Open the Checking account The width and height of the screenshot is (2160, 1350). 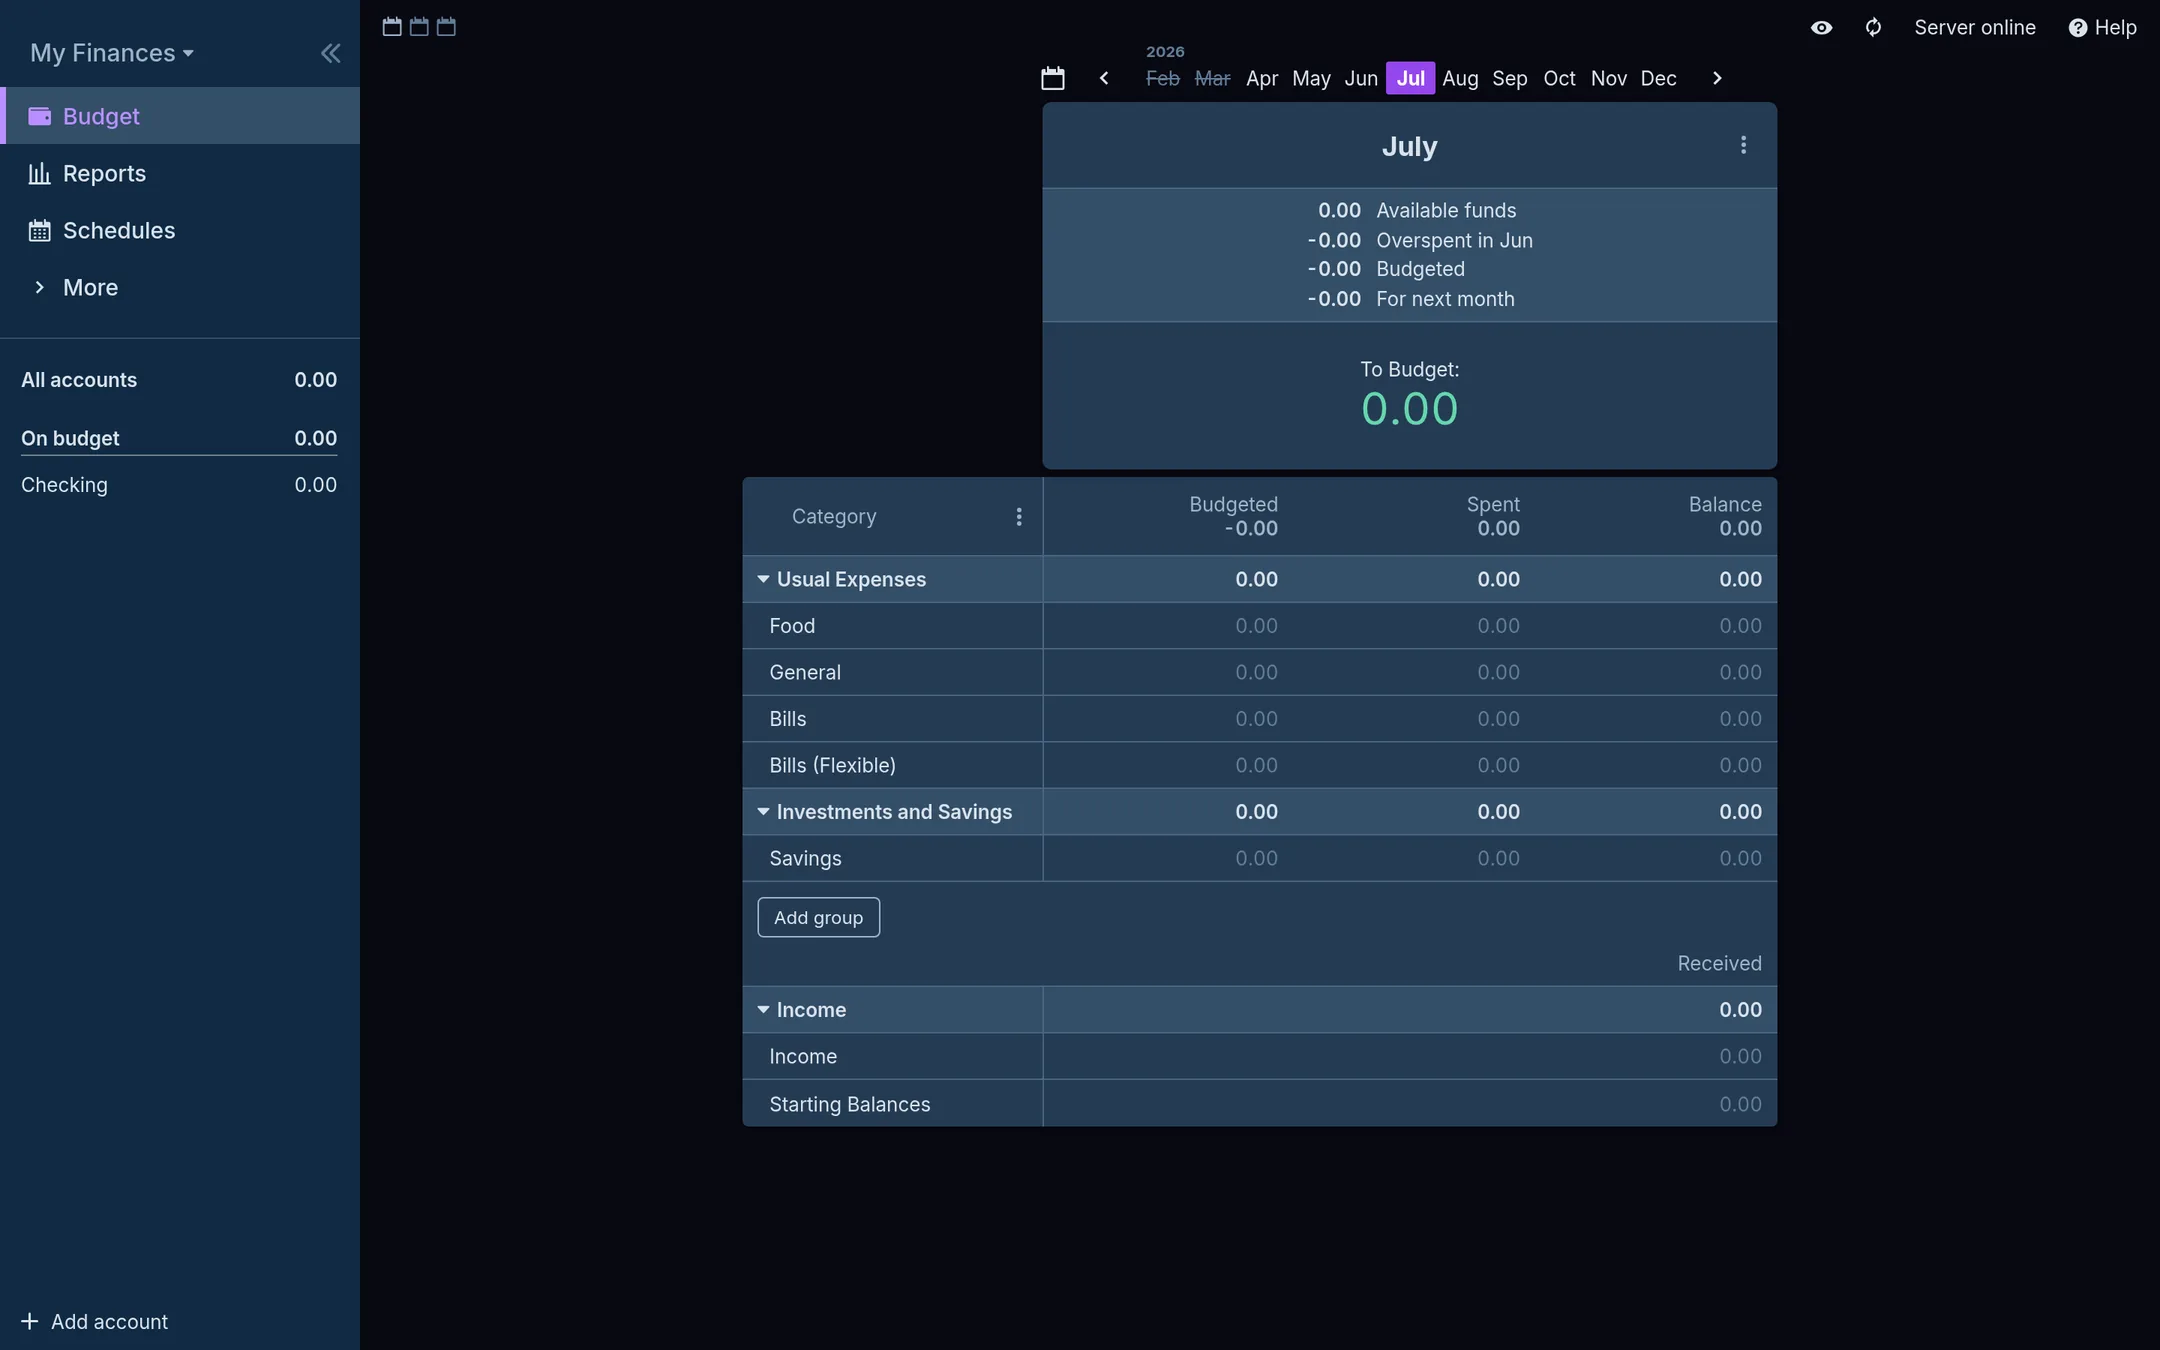coord(179,485)
